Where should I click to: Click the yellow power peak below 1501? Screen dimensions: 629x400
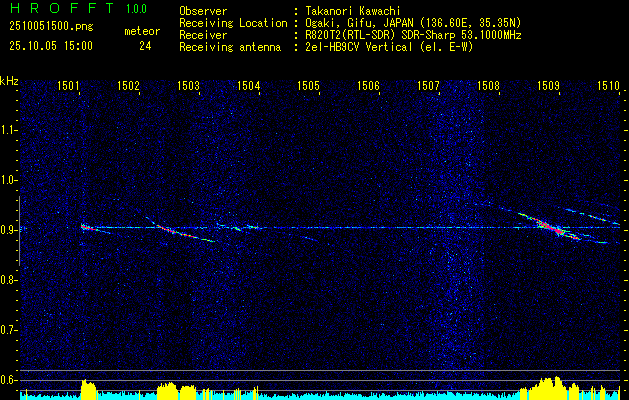pyautogui.click(x=89, y=388)
